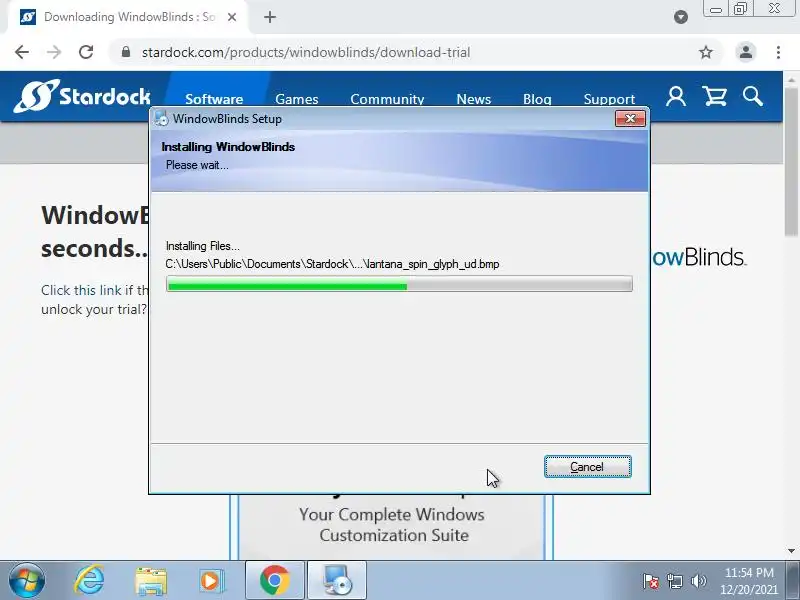Click the page scrollbar thumb
The image size is (800, 600).
791,161
